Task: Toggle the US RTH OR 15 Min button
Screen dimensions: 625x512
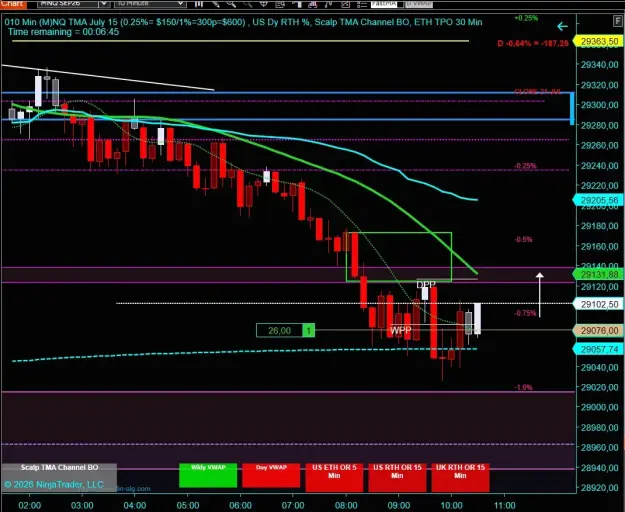Action: pos(397,477)
